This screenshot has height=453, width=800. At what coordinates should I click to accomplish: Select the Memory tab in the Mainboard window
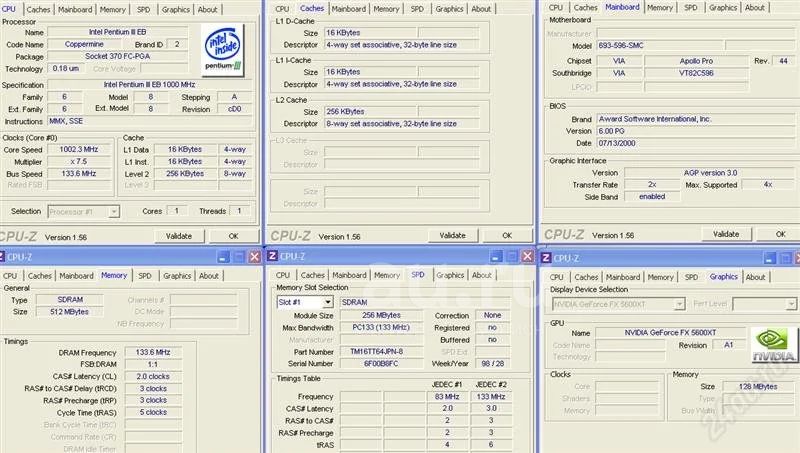tap(660, 8)
